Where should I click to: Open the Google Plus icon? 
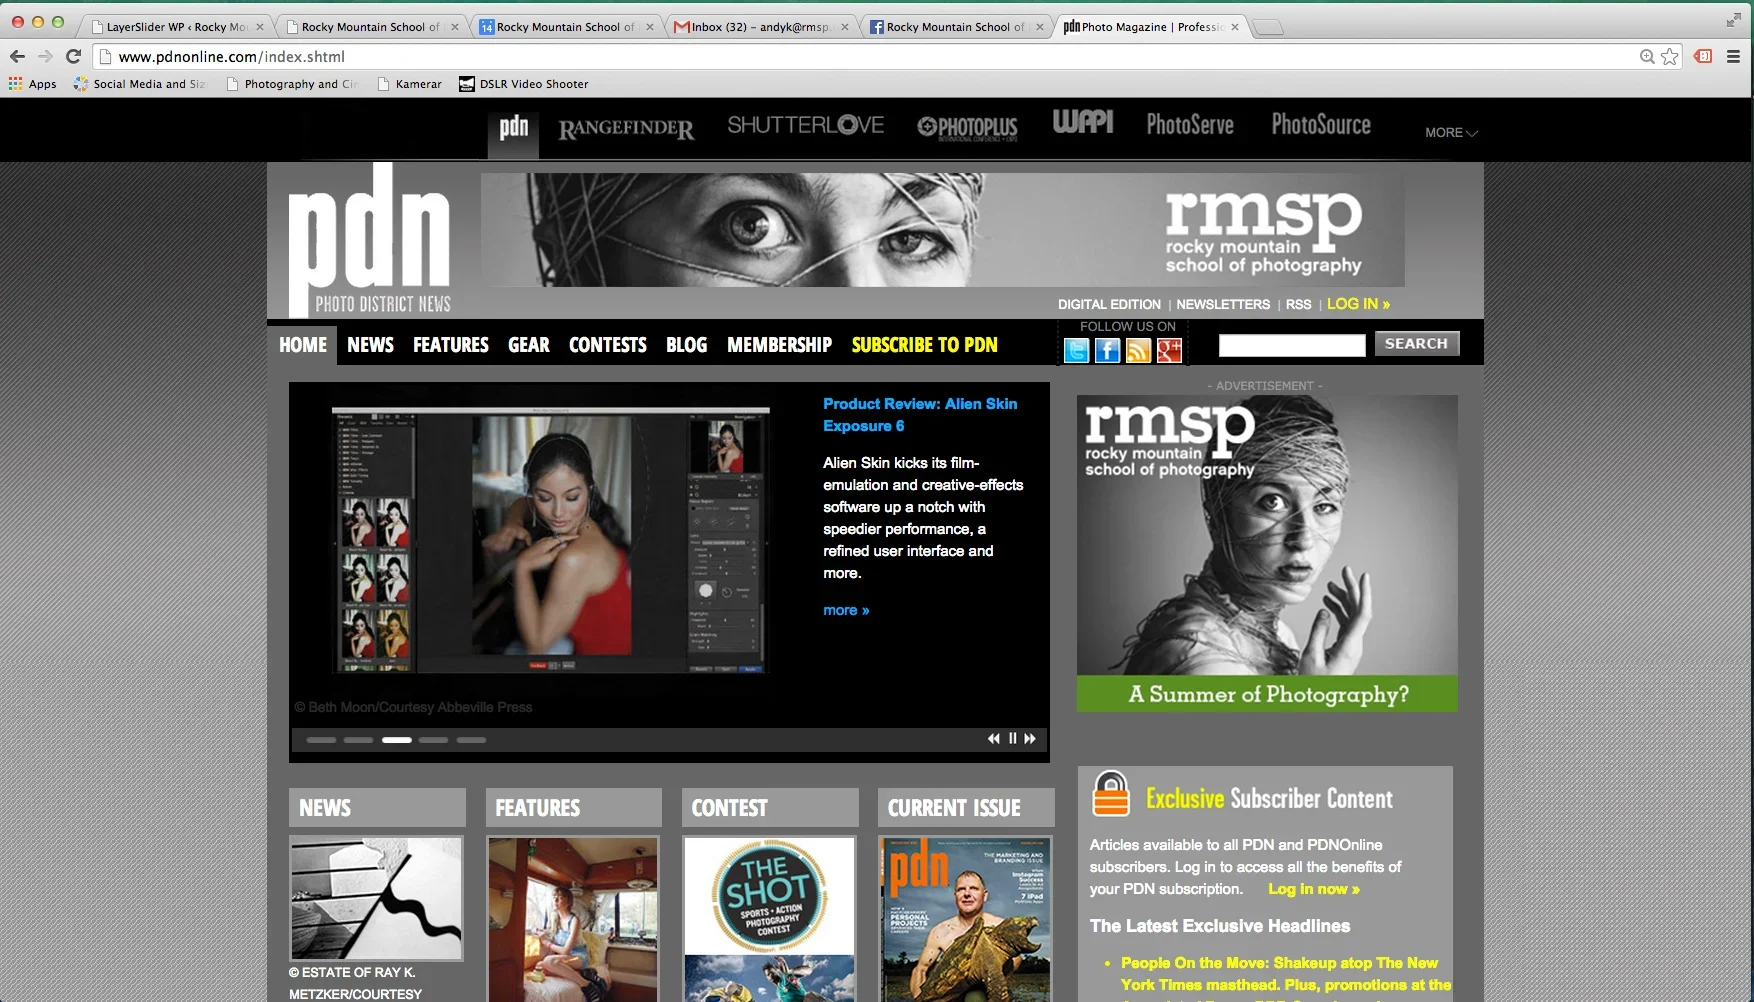pos(1169,350)
